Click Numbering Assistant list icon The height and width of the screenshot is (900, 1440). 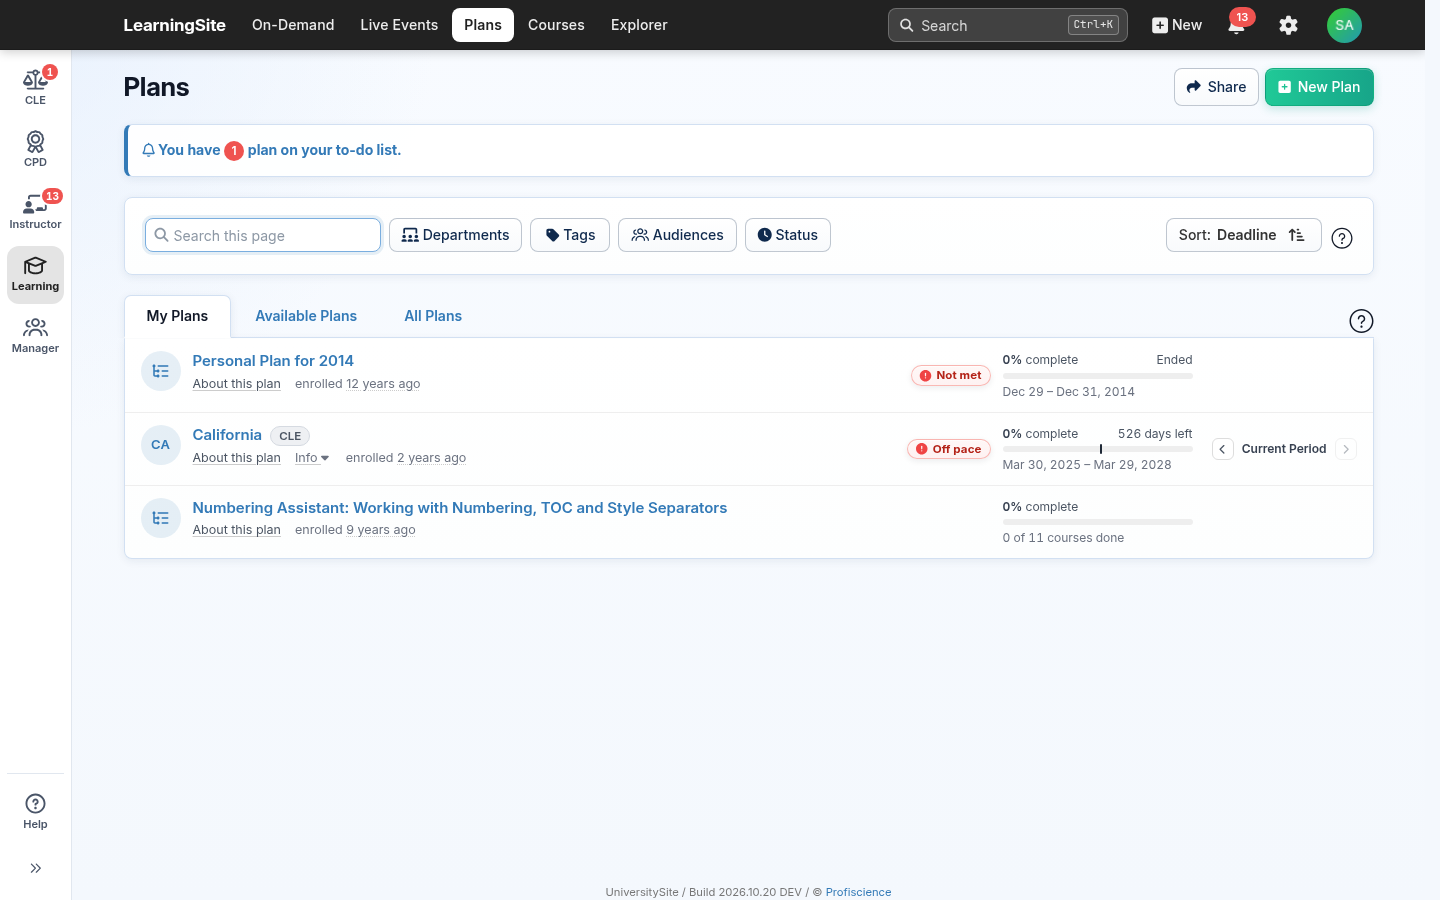[161, 518]
